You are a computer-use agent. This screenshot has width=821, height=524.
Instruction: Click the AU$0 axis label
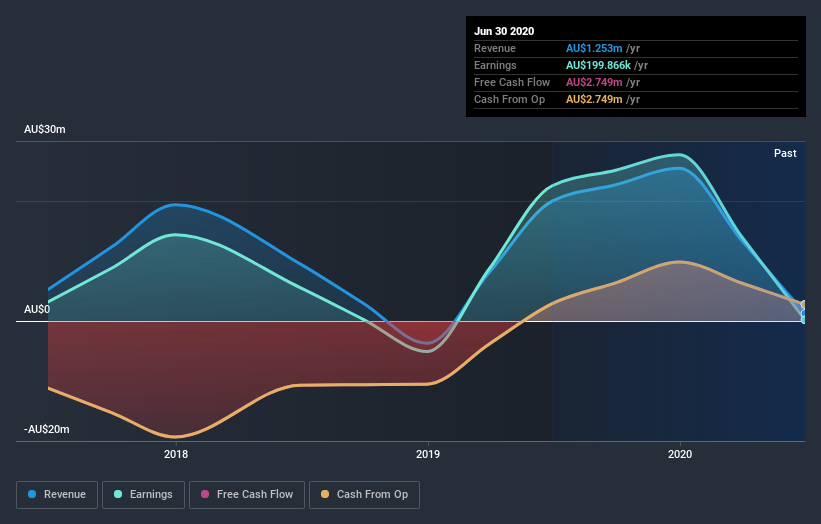click(37, 309)
